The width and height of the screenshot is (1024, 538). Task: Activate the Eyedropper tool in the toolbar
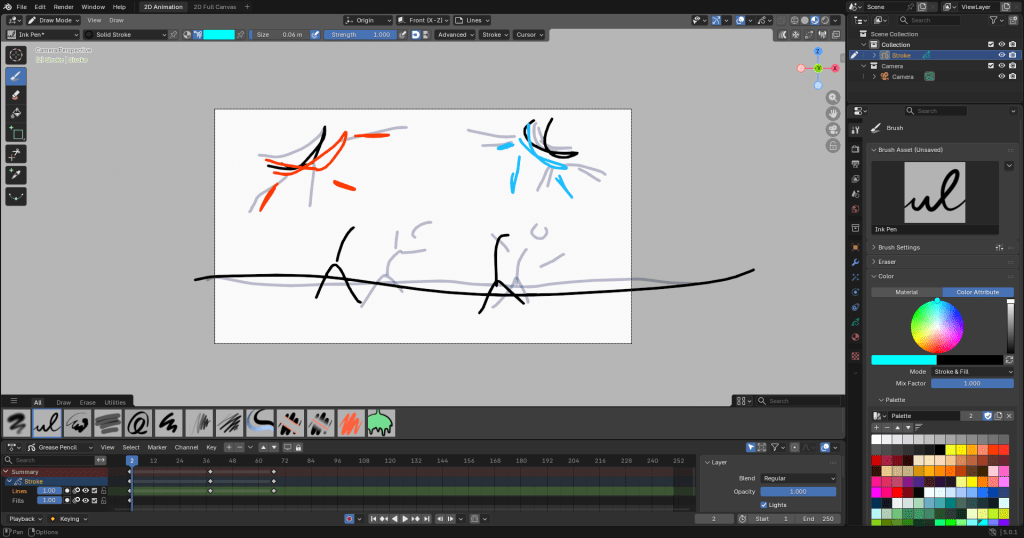coord(16,175)
